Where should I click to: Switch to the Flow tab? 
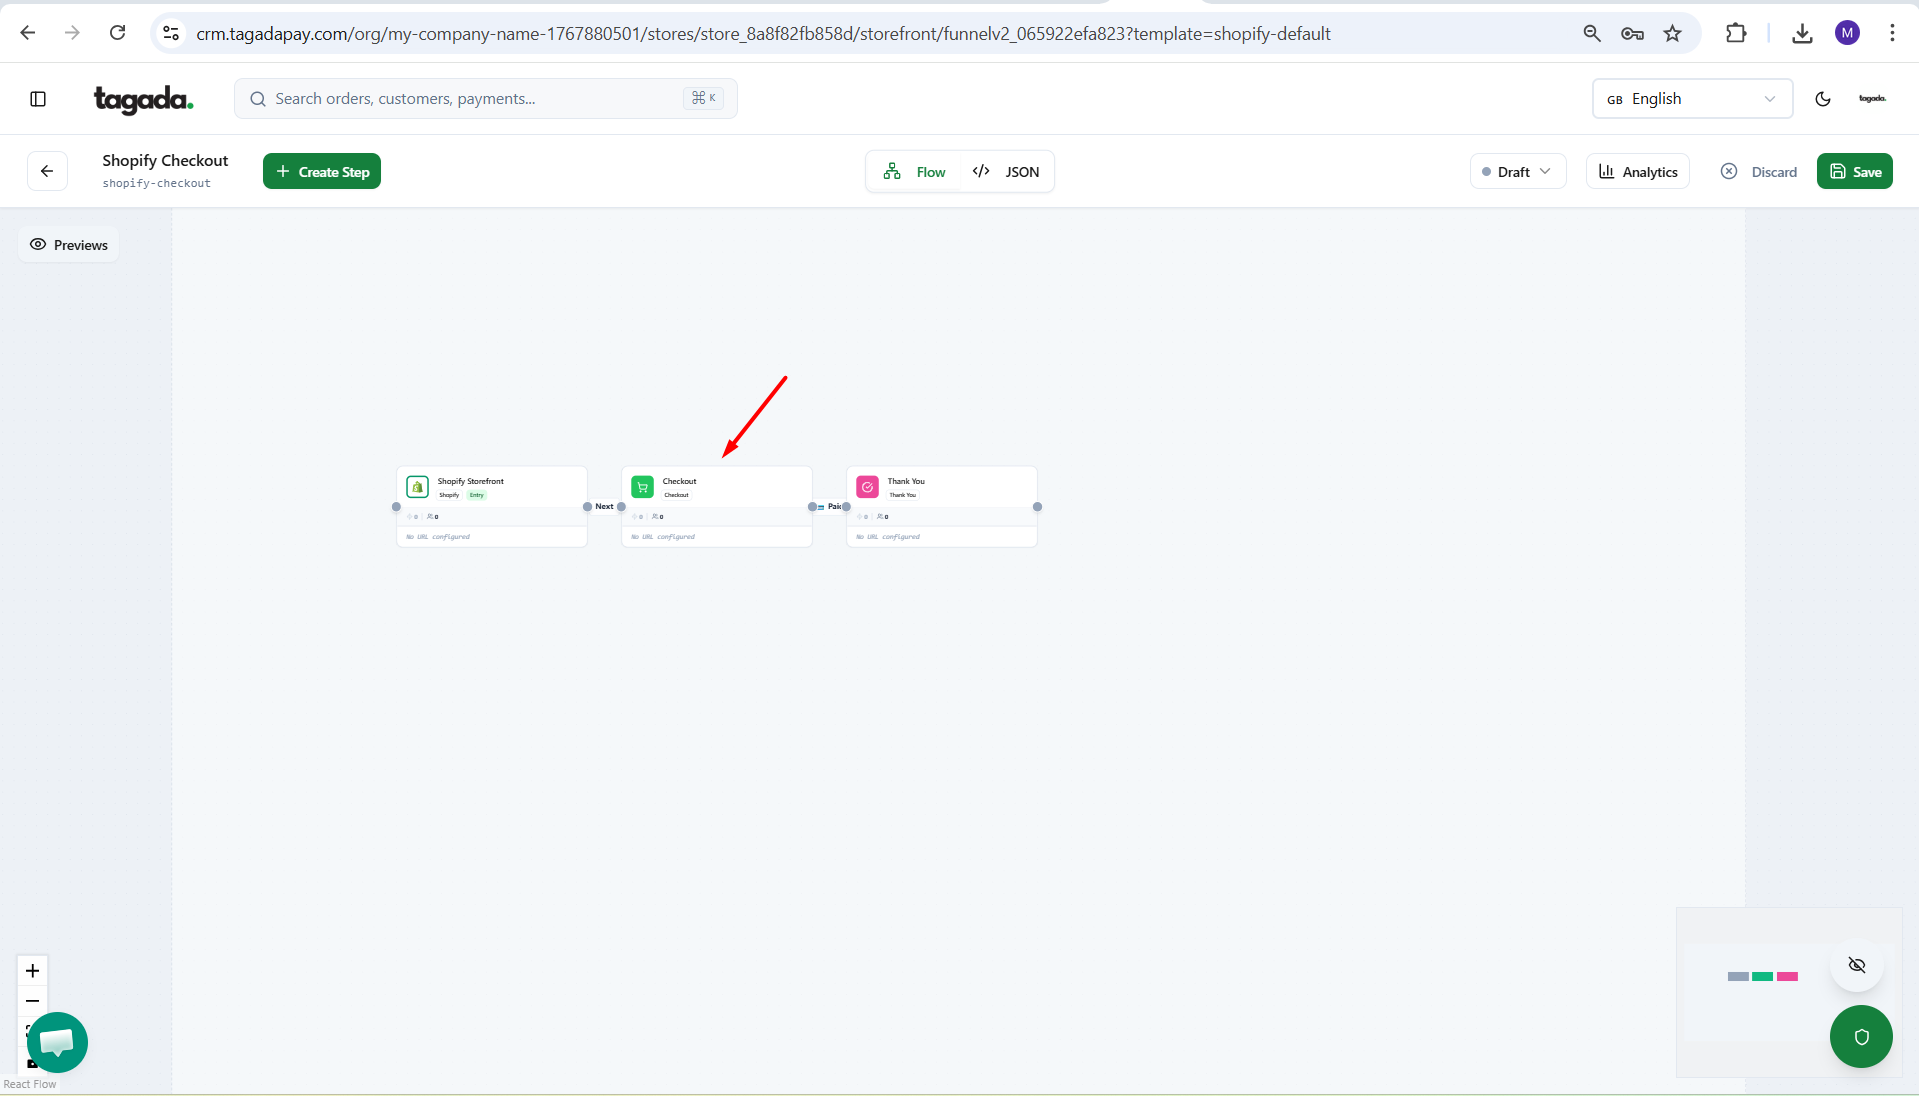(x=914, y=172)
